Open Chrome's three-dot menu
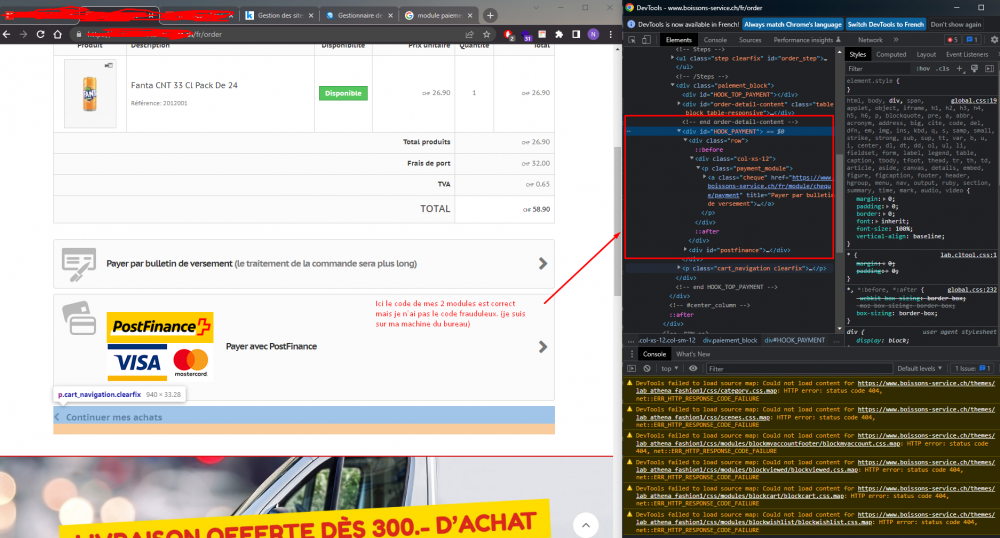1000x538 pixels. click(x=610, y=34)
